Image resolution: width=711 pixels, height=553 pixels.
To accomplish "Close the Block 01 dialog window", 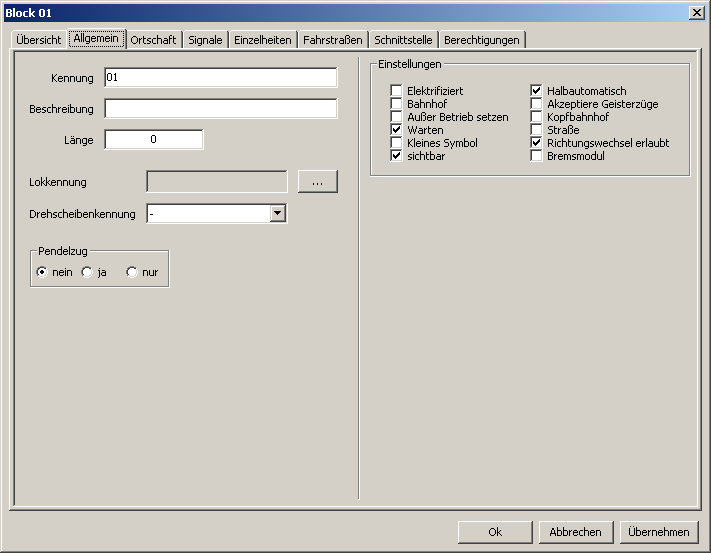I will coord(696,12).
